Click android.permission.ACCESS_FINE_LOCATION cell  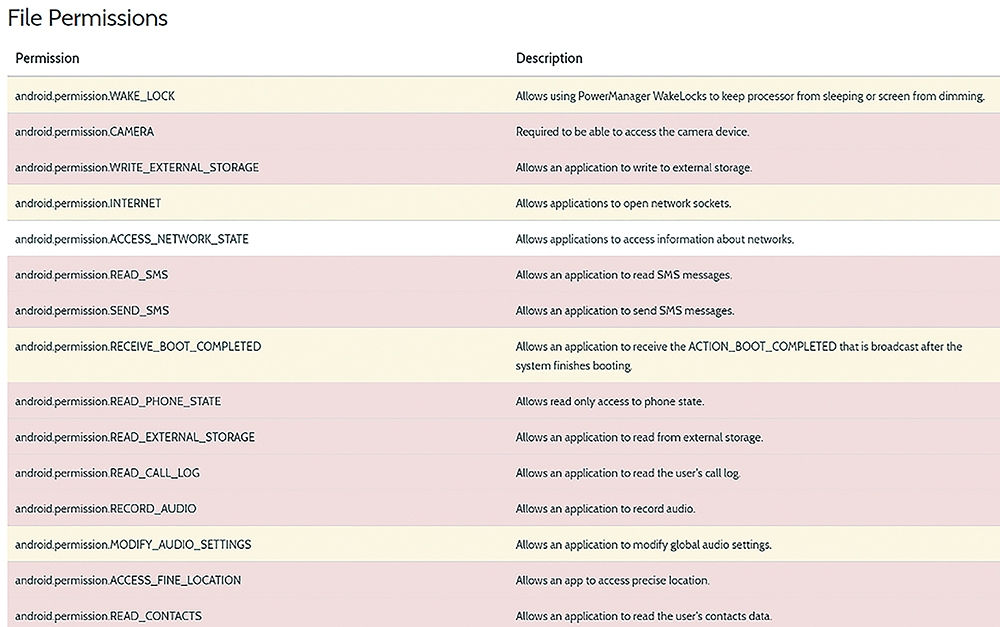click(x=128, y=580)
